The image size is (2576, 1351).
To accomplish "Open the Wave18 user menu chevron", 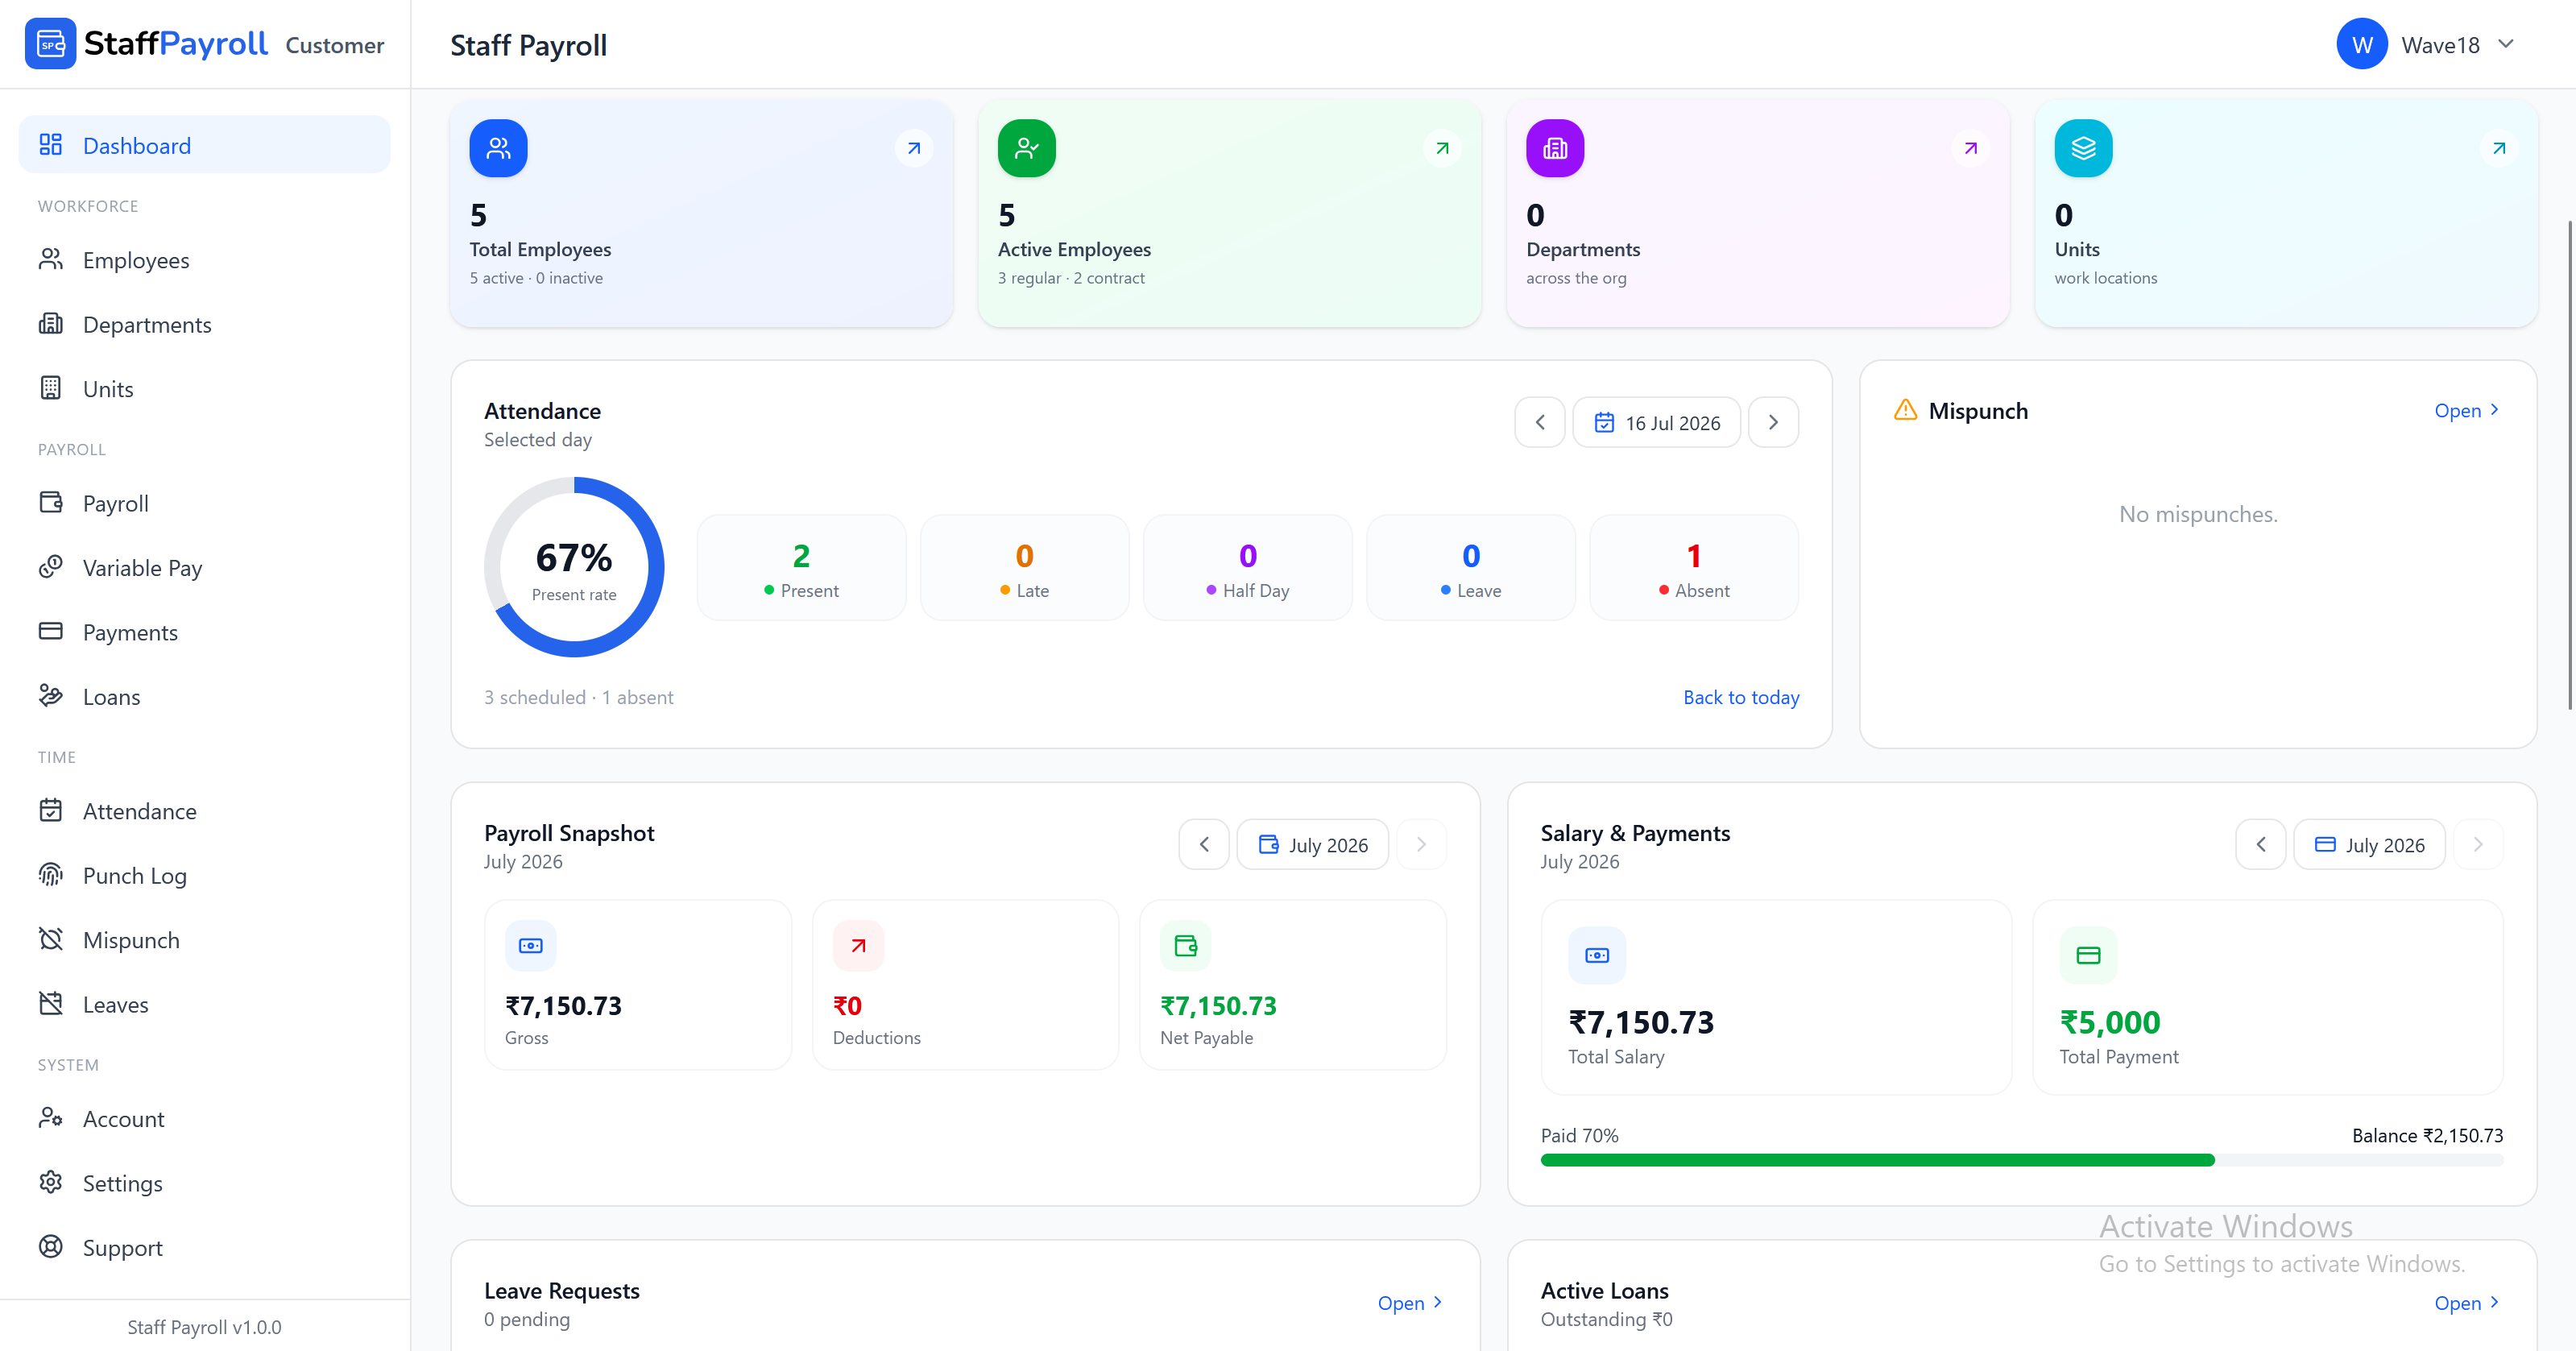I will click(2506, 44).
